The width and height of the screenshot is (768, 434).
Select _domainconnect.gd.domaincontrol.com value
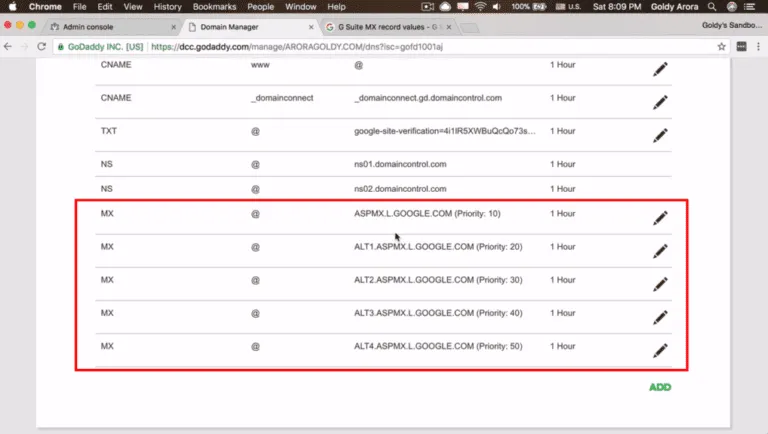pos(428,98)
